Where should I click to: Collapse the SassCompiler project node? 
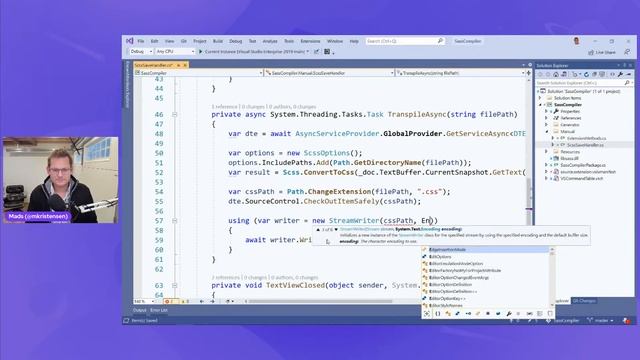point(540,105)
